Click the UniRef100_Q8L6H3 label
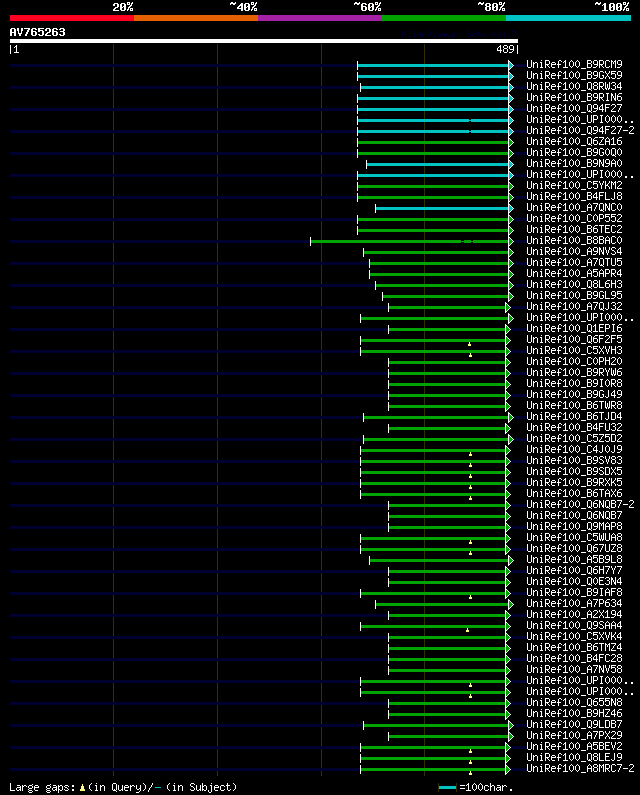The width and height of the screenshot is (640, 795). click(x=574, y=284)
